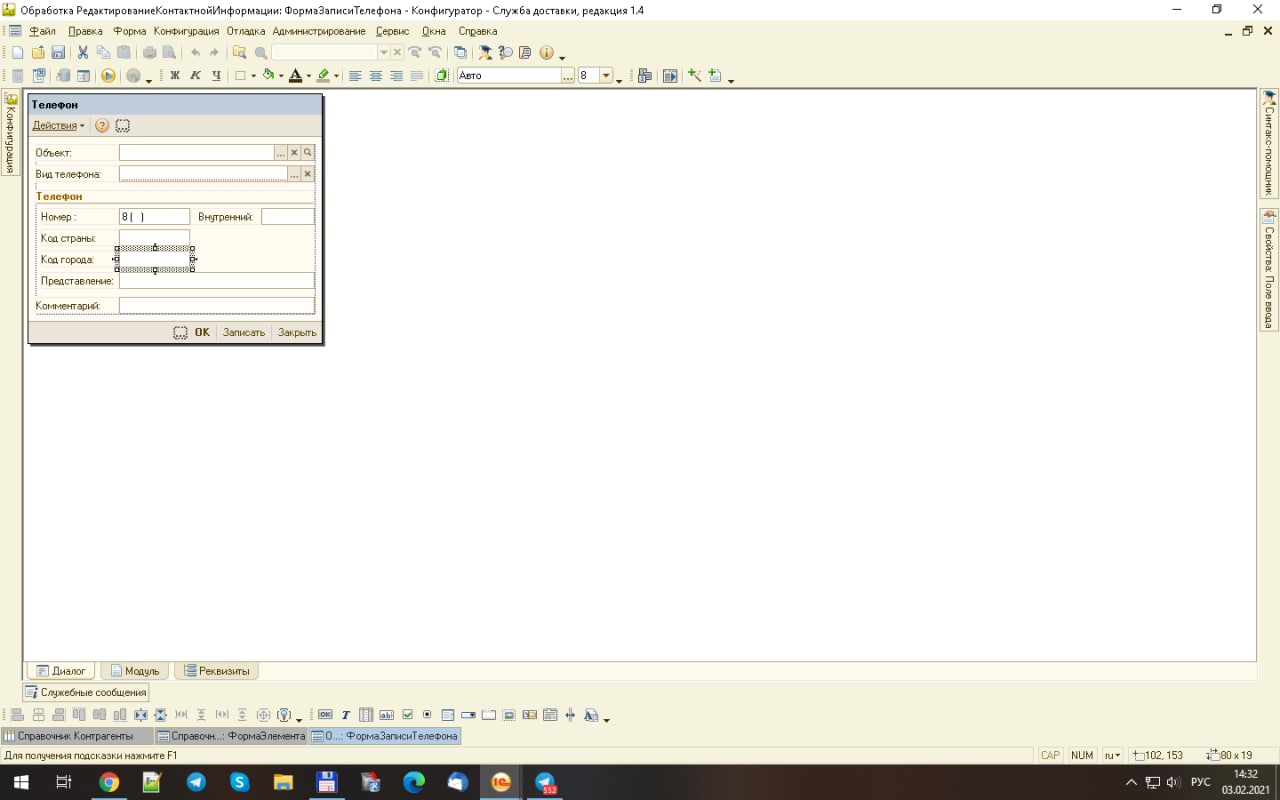Viewport: 1280px width, 800px height.
Task: Clear the Объект field with X button
Action: click(294, 153)
